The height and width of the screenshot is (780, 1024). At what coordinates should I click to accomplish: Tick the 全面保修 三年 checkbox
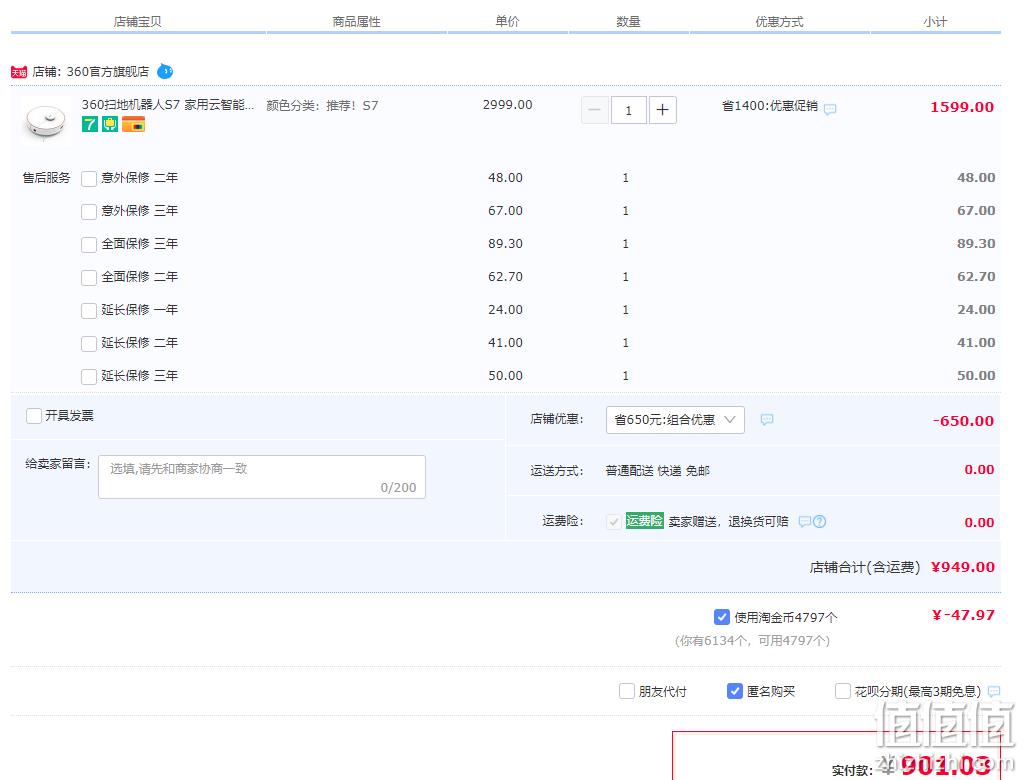(x=89, y=244)
